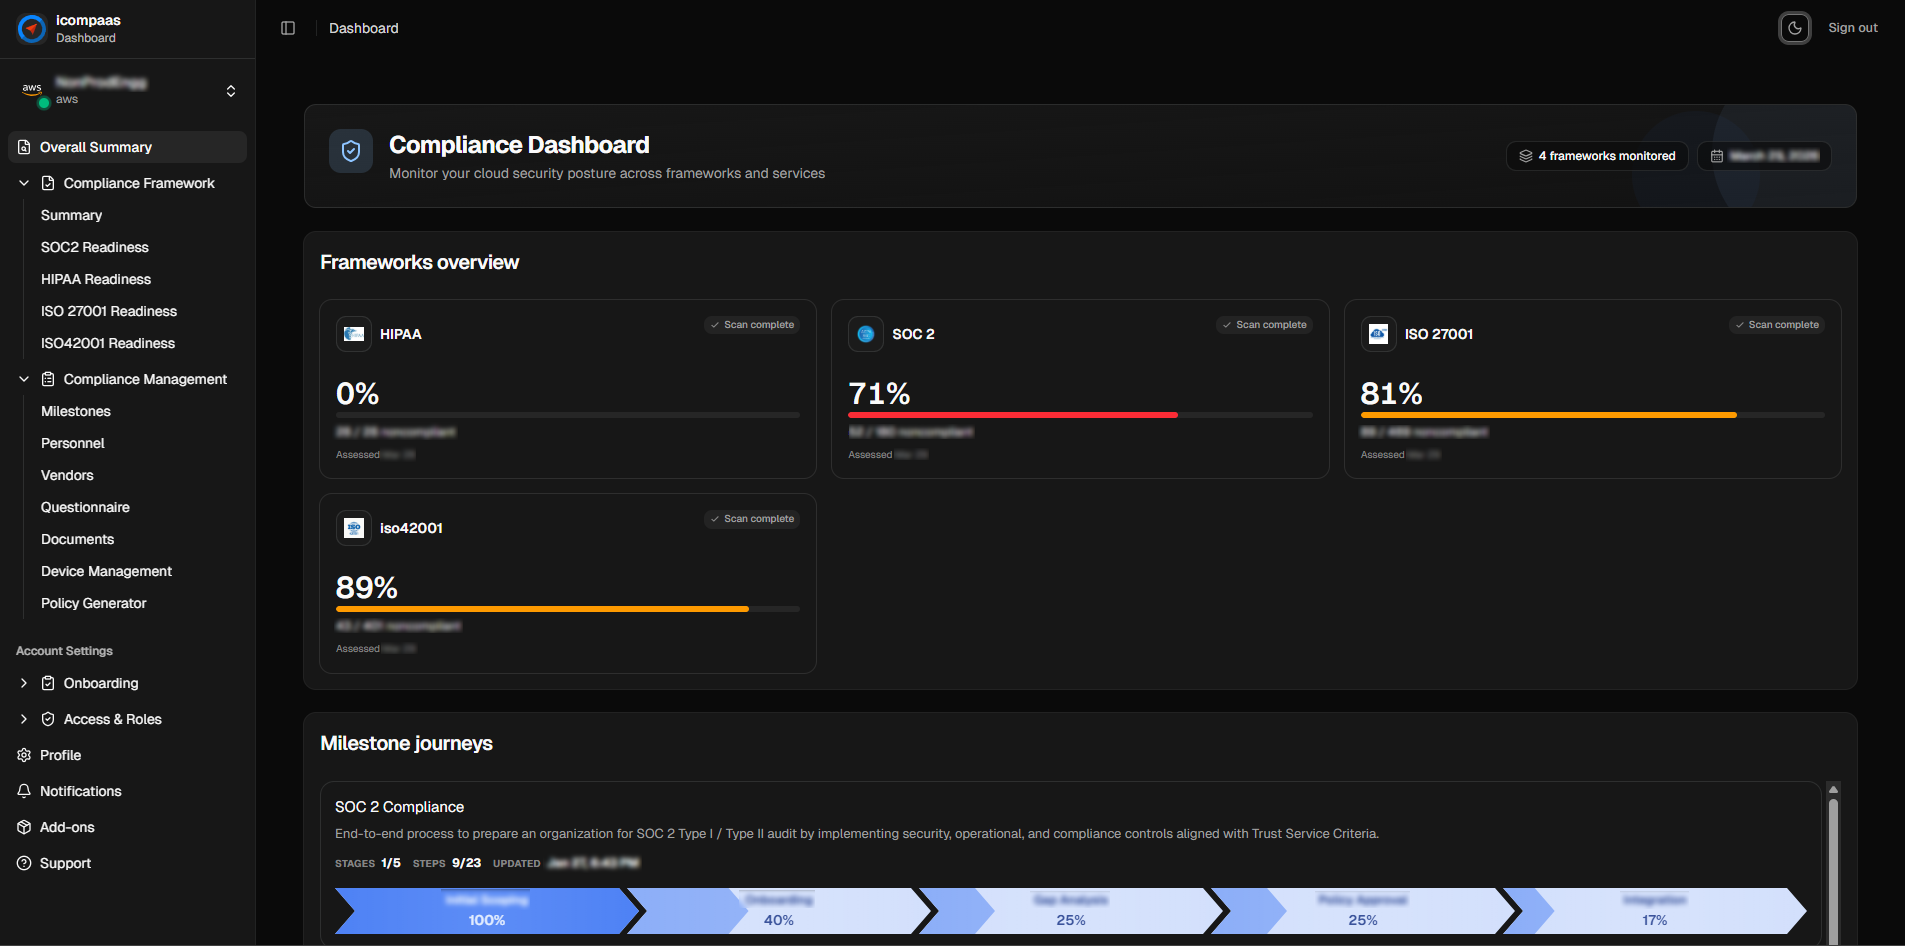Click the Compliance Dashboard shield icon
The width and height of the screenshot is (1905, 946).
coord(351,151)
